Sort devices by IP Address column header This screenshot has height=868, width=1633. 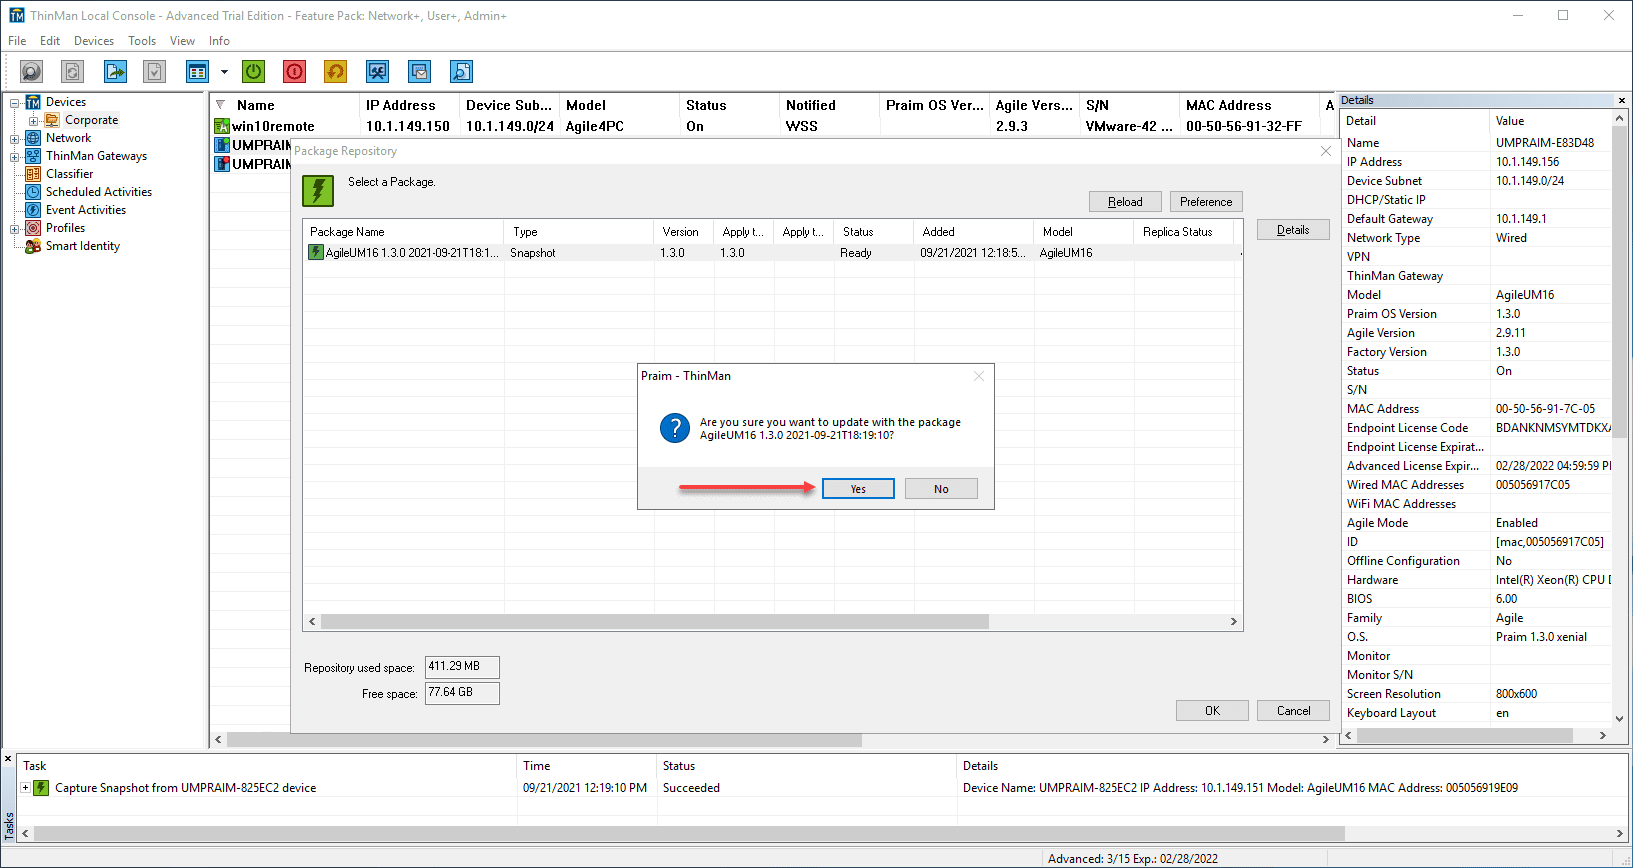tap(409, 105)
